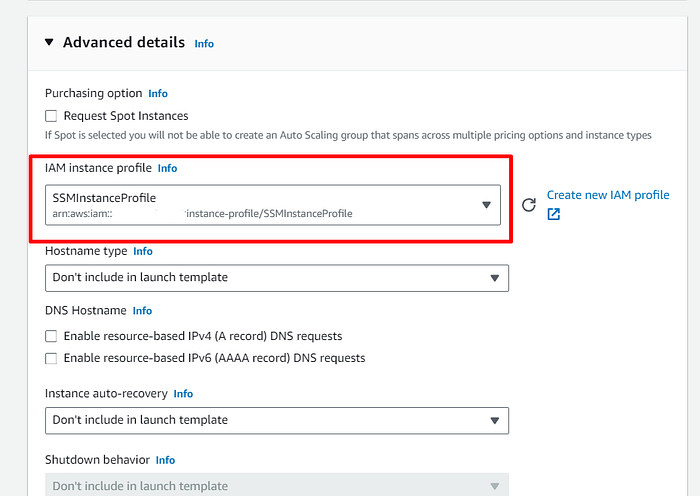Click the refresh IAM profiles icon
Screen dimensions: 700x496
pos(529,205)
